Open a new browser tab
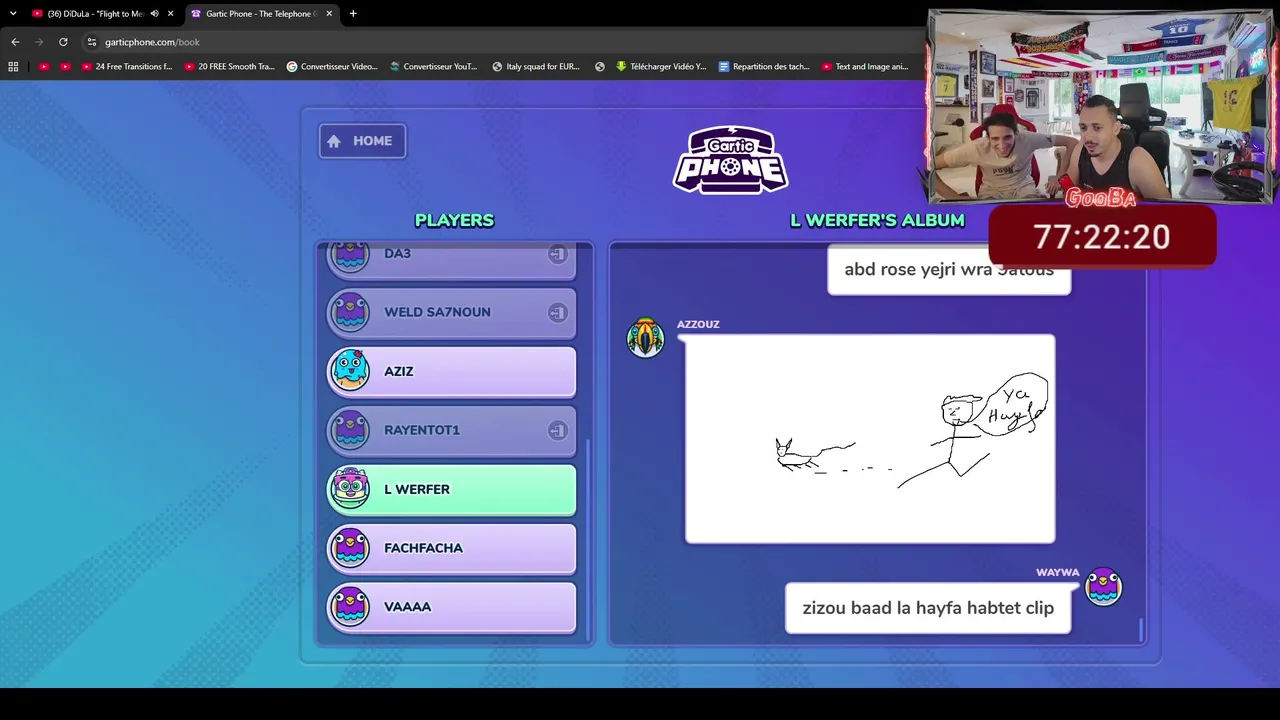The image size is (1280, 720). point(353,14)
